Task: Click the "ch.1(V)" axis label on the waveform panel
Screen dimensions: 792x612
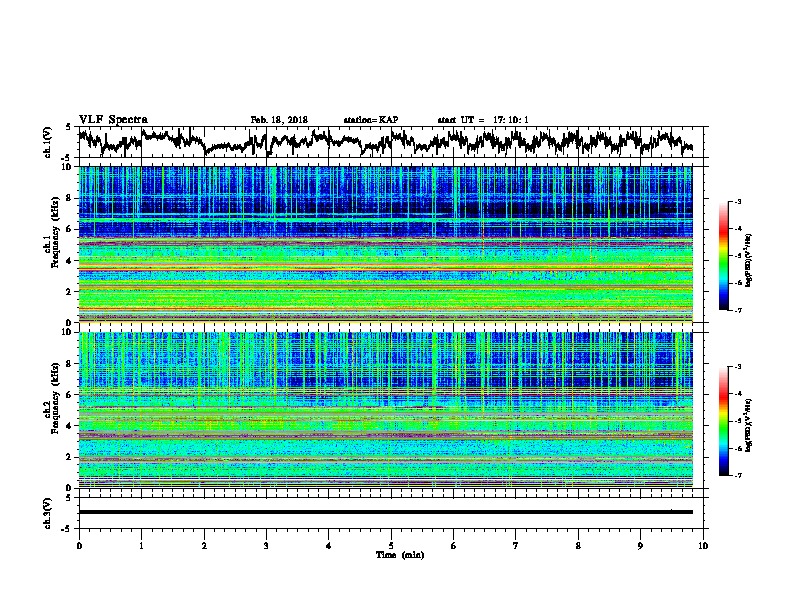Action: pyautogui.click(x=47, y=142)
